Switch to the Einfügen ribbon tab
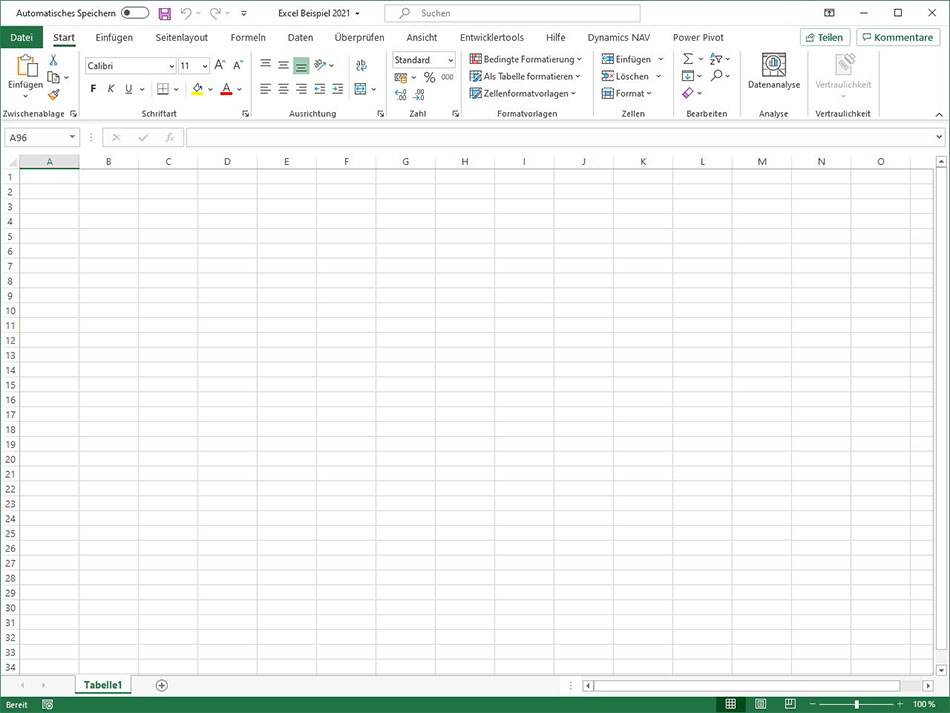 pos(114,38)
